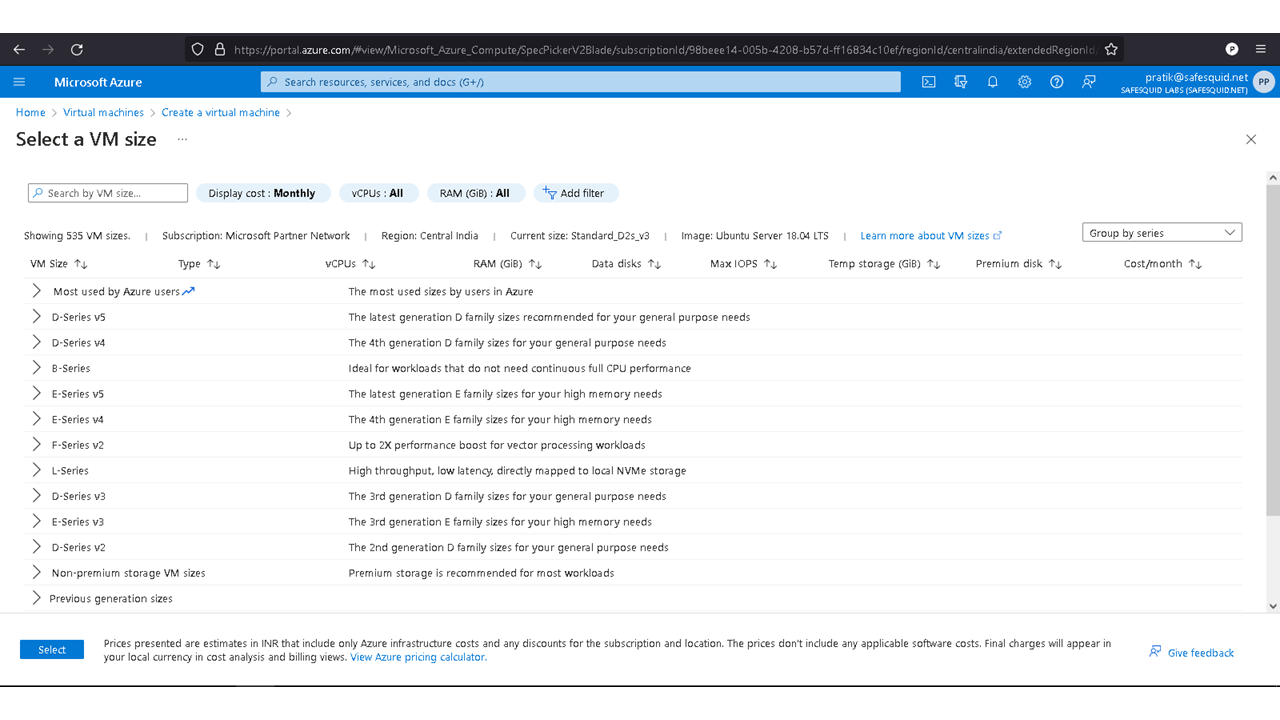Screen dimensions: 1280x720
Task: Sort by Max IOPS column arrows
Action: [x=771, y=264]
